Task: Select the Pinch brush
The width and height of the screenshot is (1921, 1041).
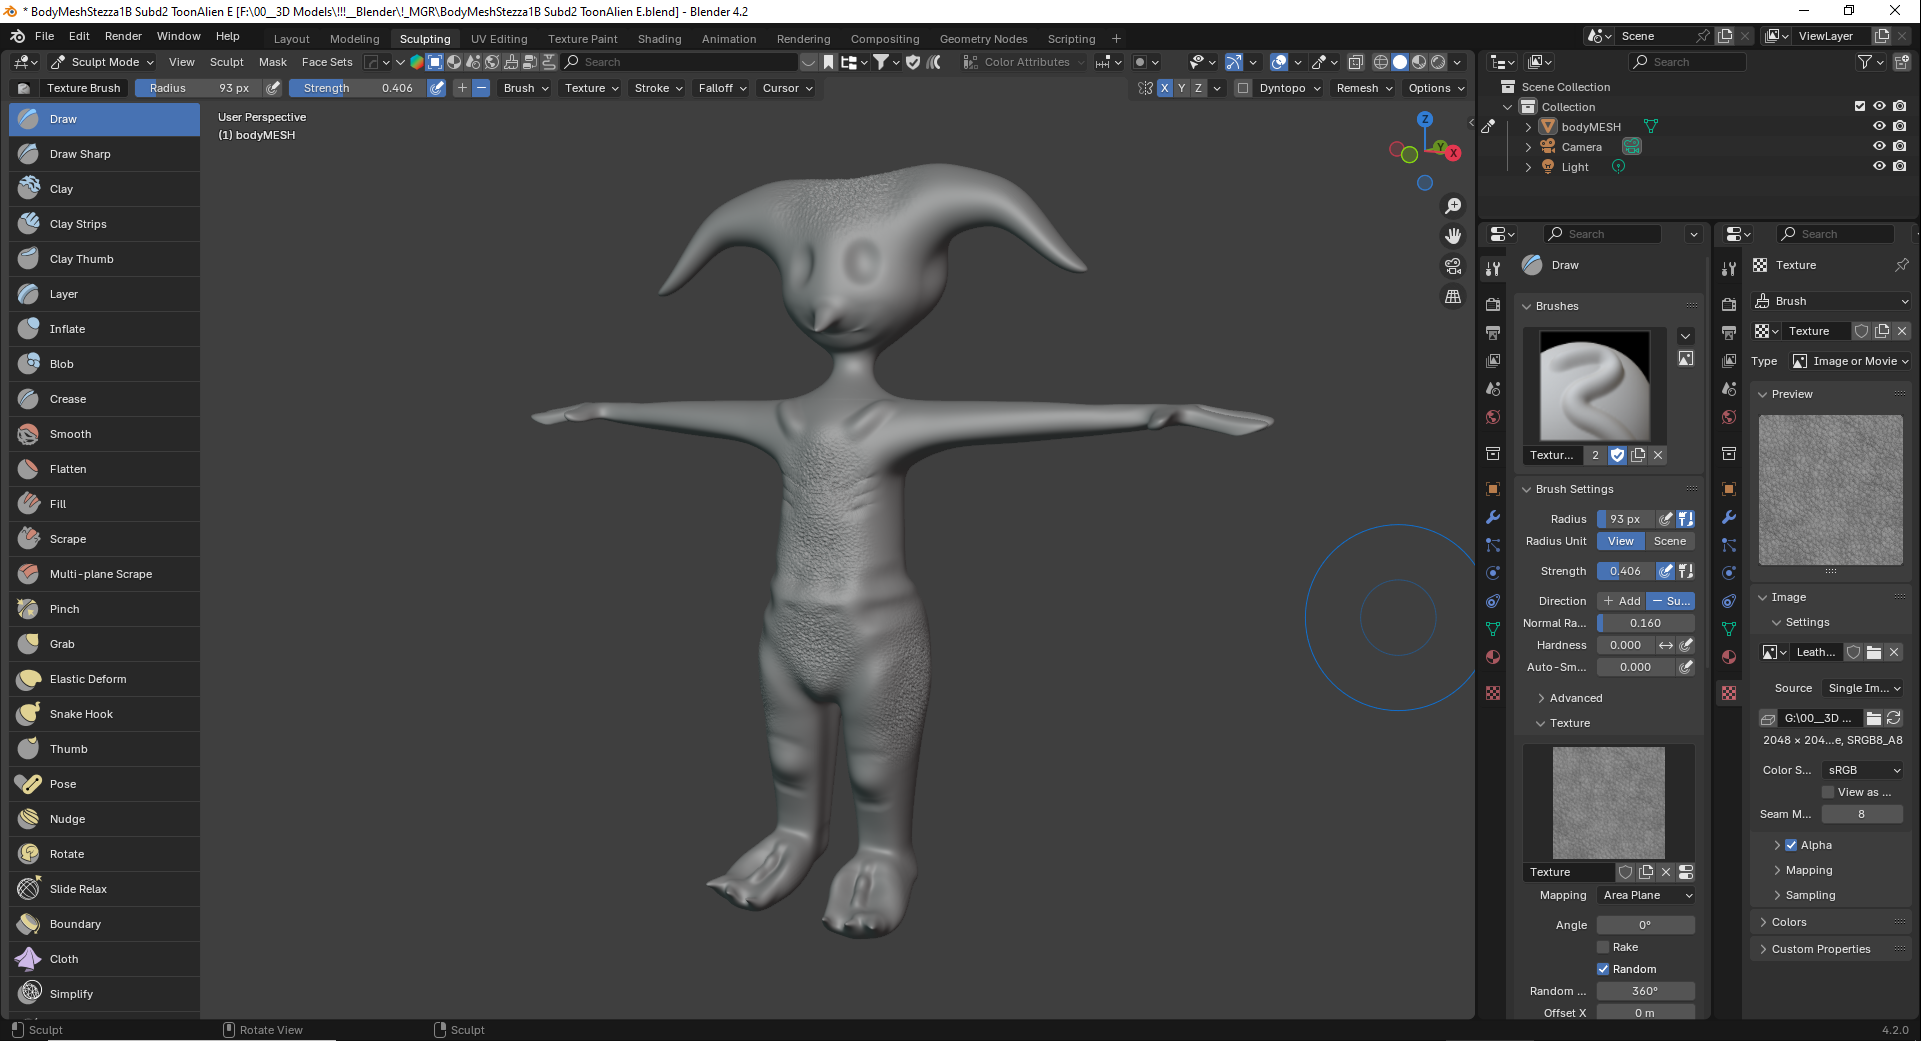Action: click(x=105, y=609)
